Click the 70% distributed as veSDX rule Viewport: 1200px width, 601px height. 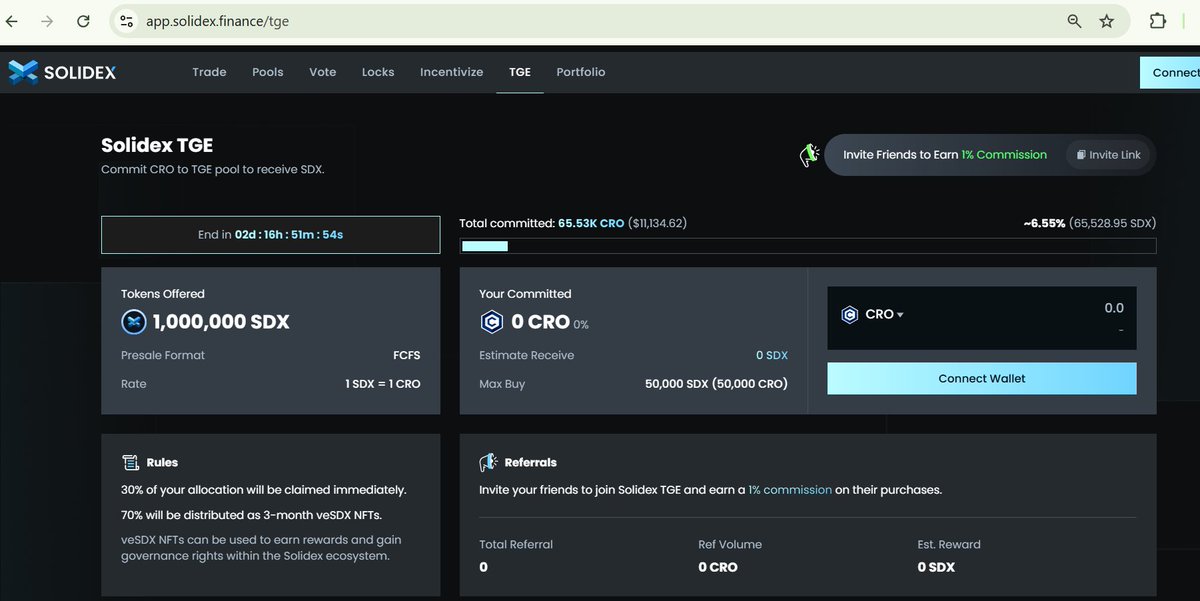[251, 515]
